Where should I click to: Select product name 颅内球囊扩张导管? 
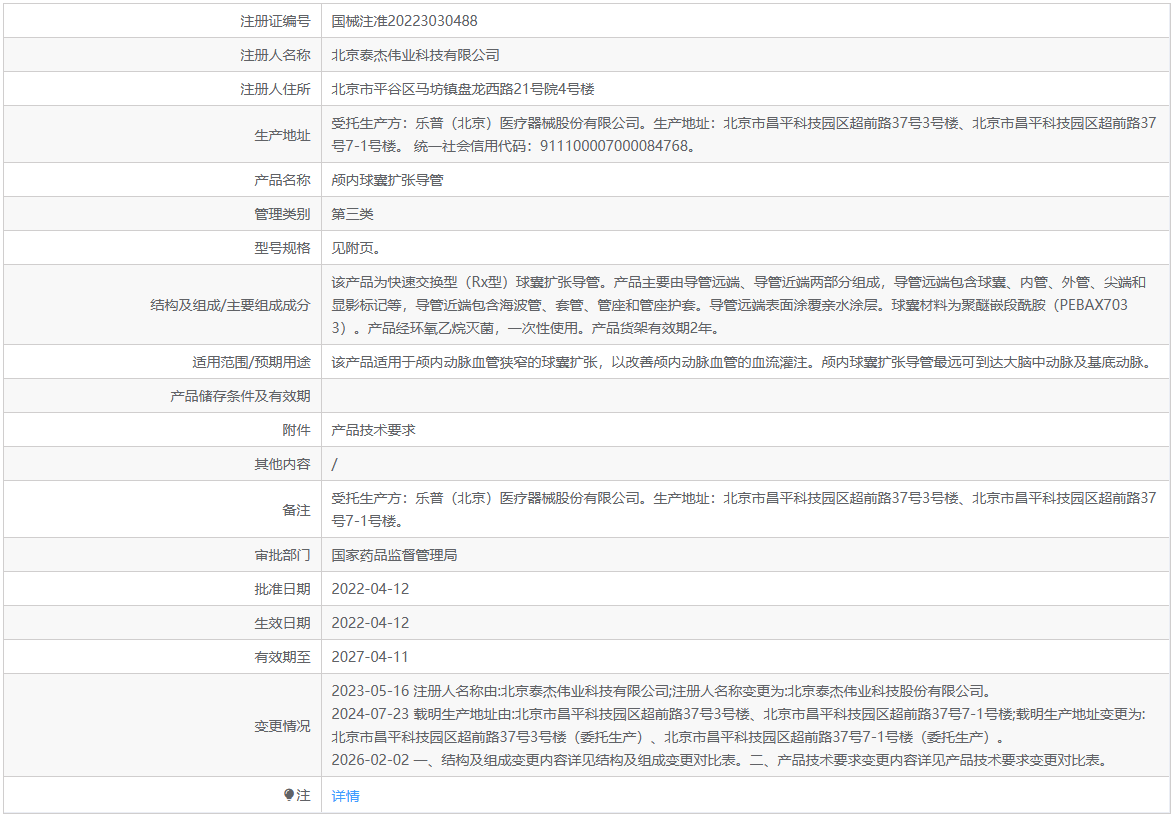coord(388,180)
